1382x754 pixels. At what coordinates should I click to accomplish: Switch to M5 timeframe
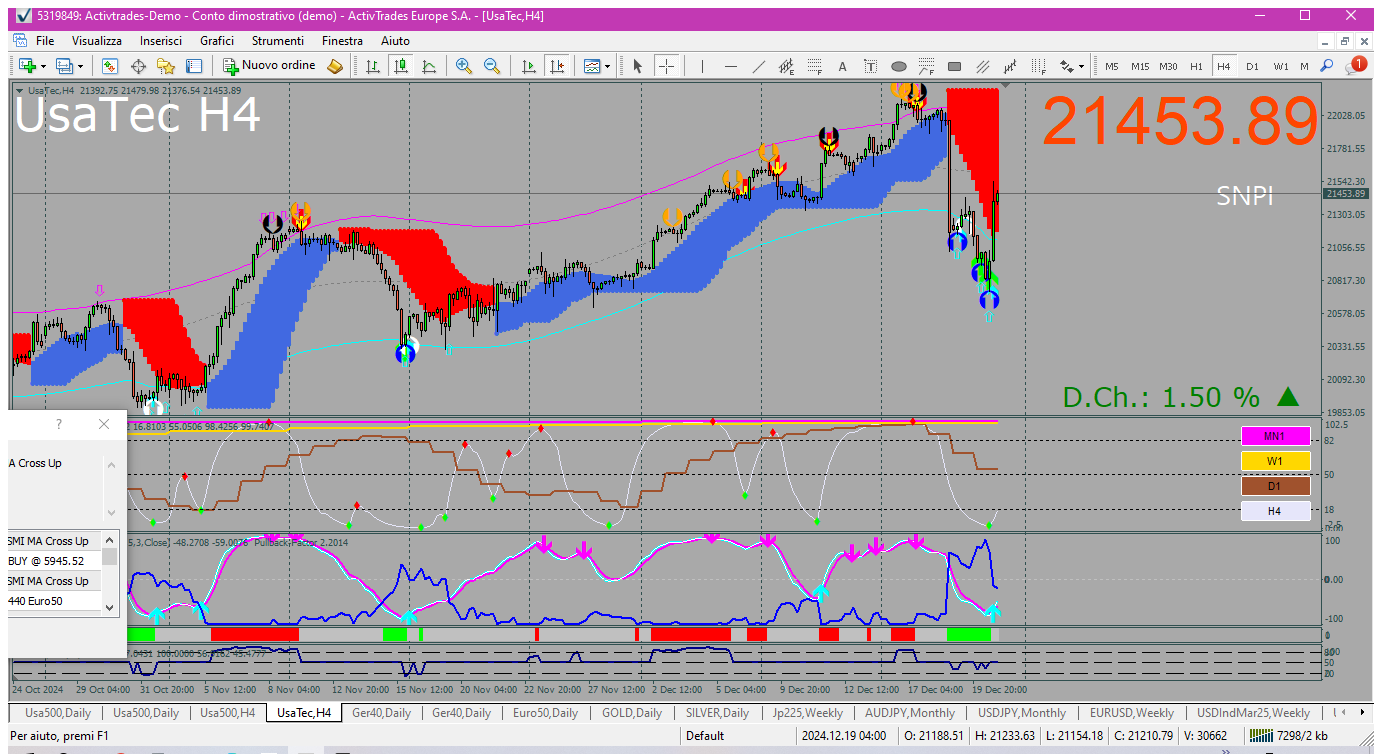pos(1111,66)
